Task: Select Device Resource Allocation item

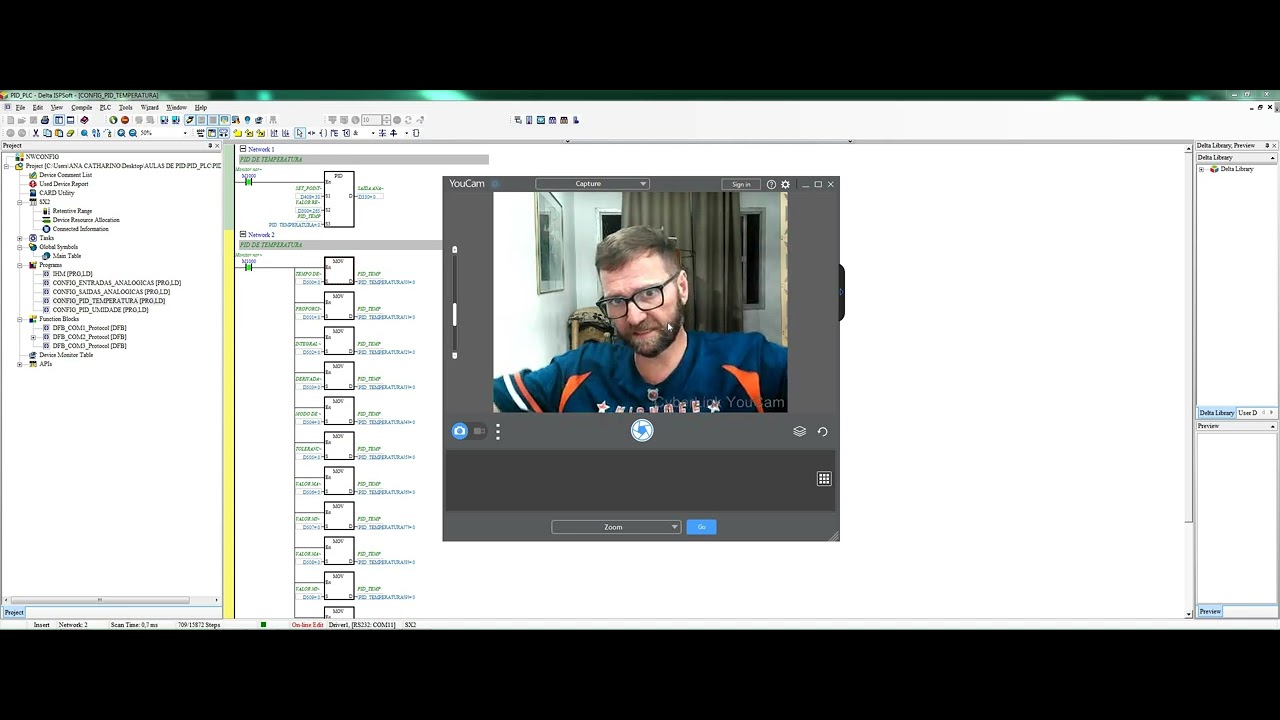Action: (86, 220)
